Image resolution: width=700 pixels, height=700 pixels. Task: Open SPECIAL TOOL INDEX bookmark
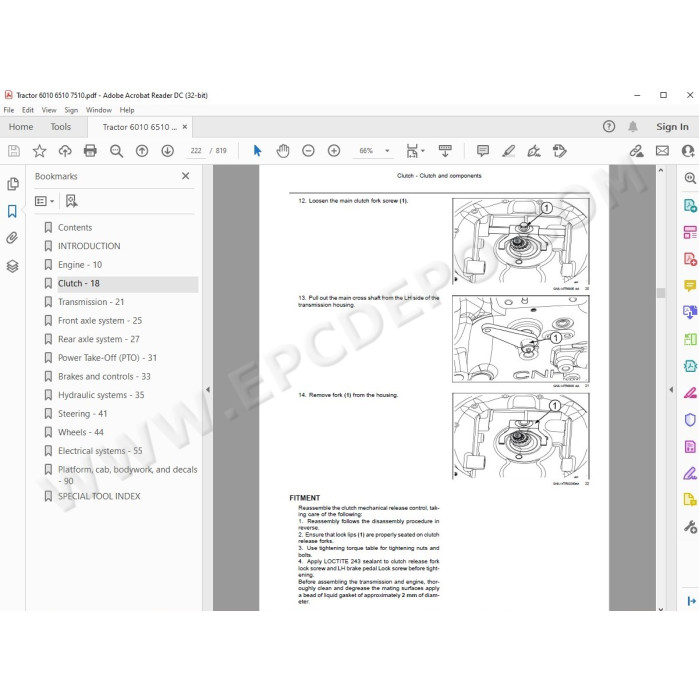click(99, 496)
